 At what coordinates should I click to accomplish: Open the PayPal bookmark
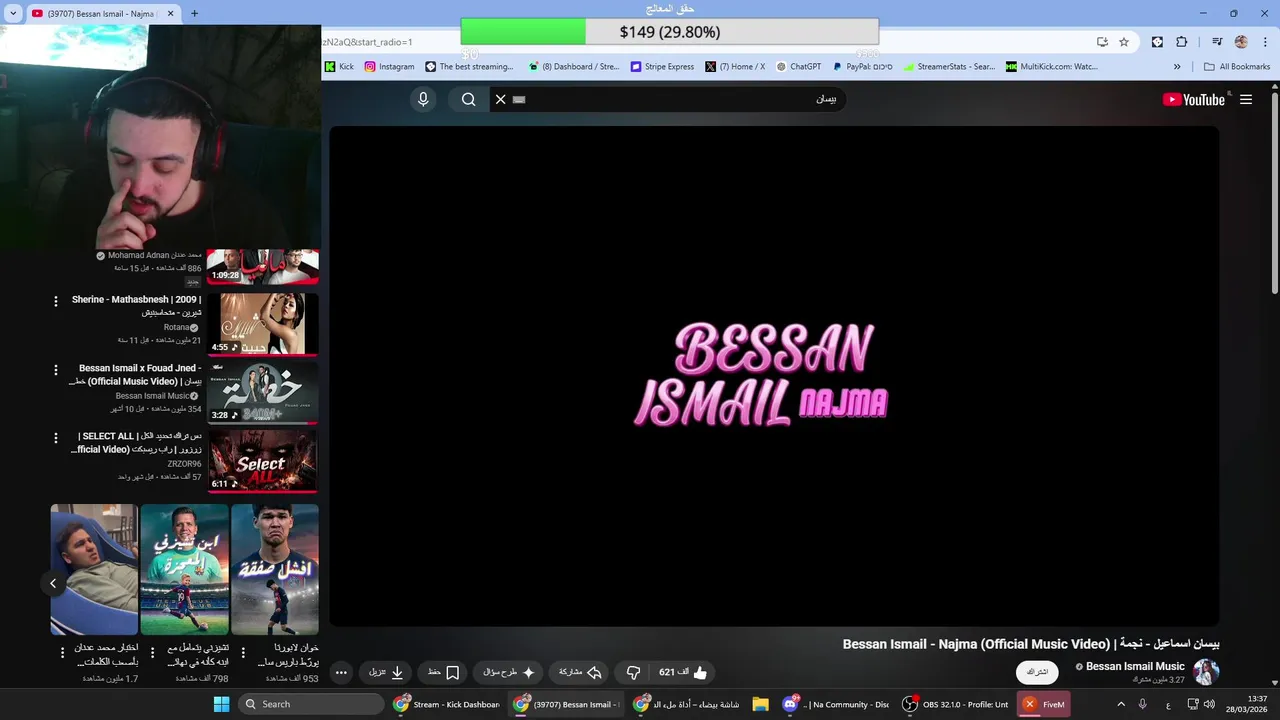tap(862, 67)
